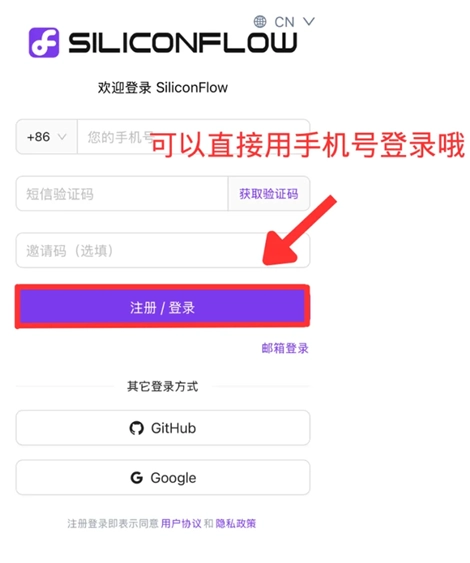Click the SILICONFLOW wordmark text
The height and width of the screenshot is (563, 470).
pos(183,43)
